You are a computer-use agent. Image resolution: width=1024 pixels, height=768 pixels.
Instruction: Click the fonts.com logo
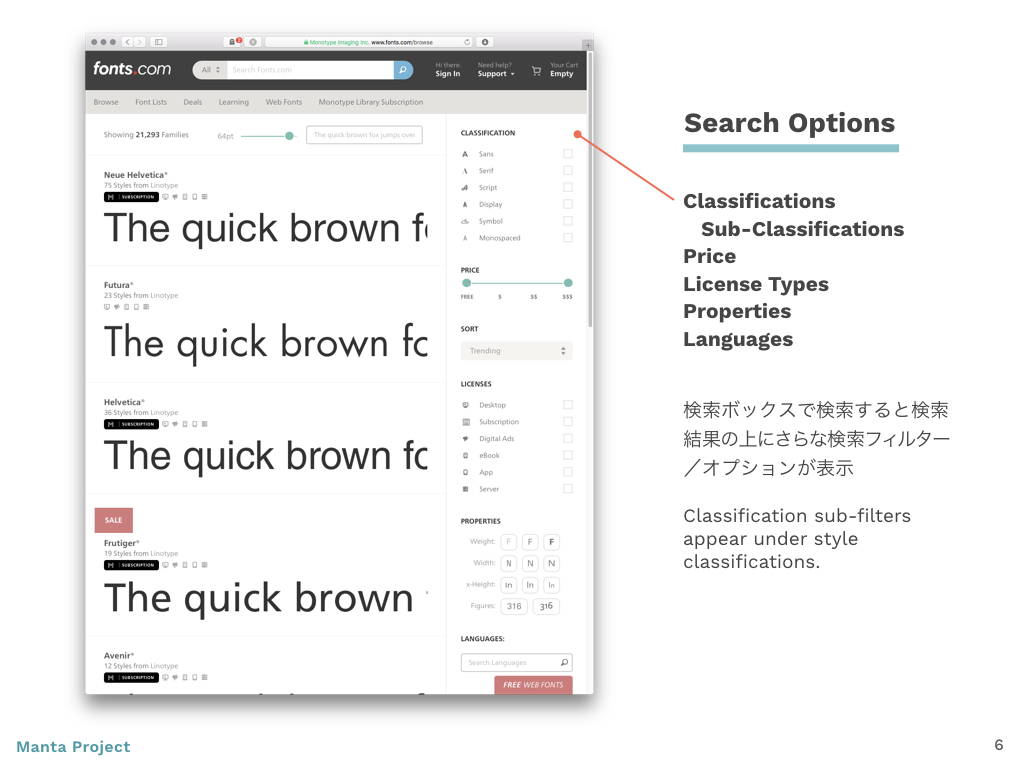point(132,69)
